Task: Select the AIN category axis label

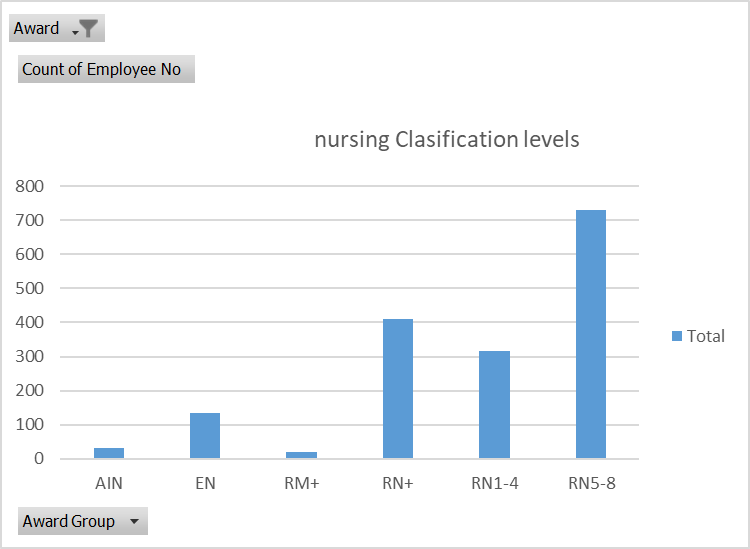Action: pyautogui.click(x=109, y=483)
